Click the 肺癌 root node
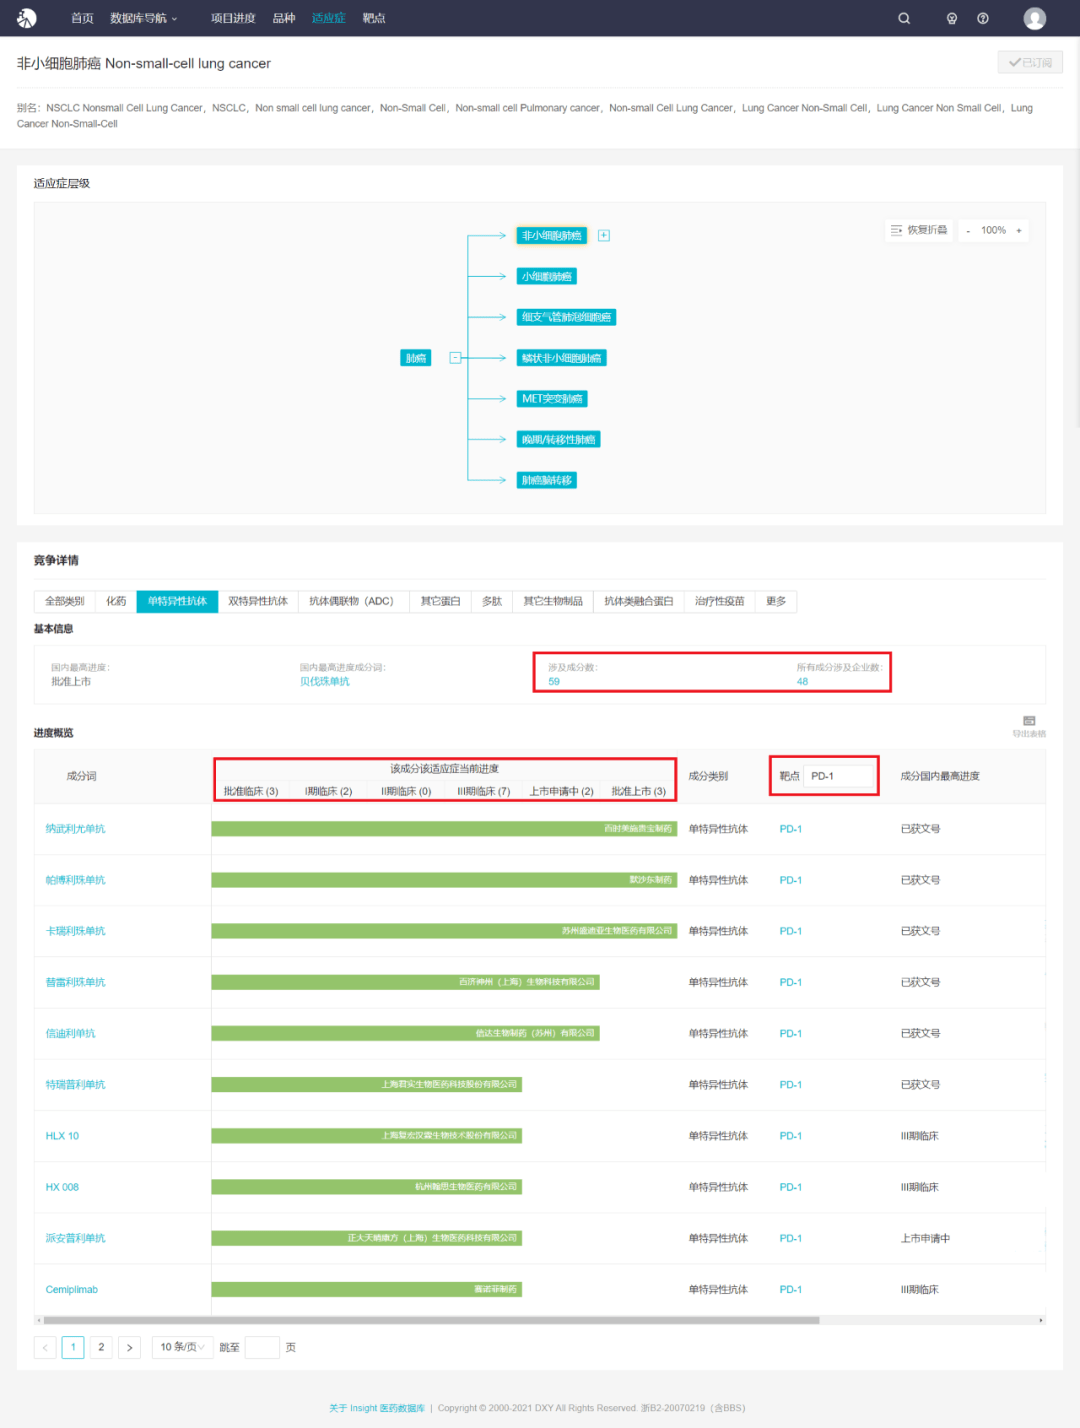Image resolution: width=1080 pixels, height=1428 pixels. [416, 358]
